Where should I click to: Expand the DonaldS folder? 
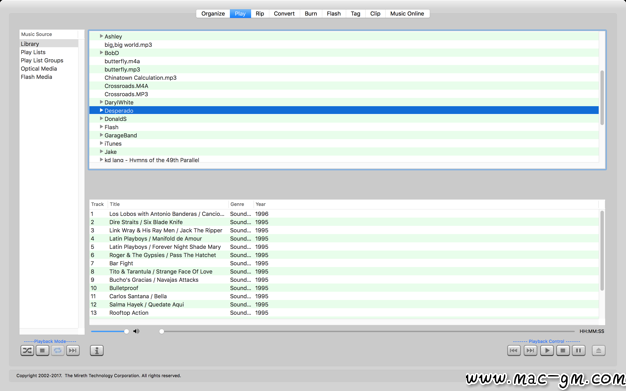[101, 118]
